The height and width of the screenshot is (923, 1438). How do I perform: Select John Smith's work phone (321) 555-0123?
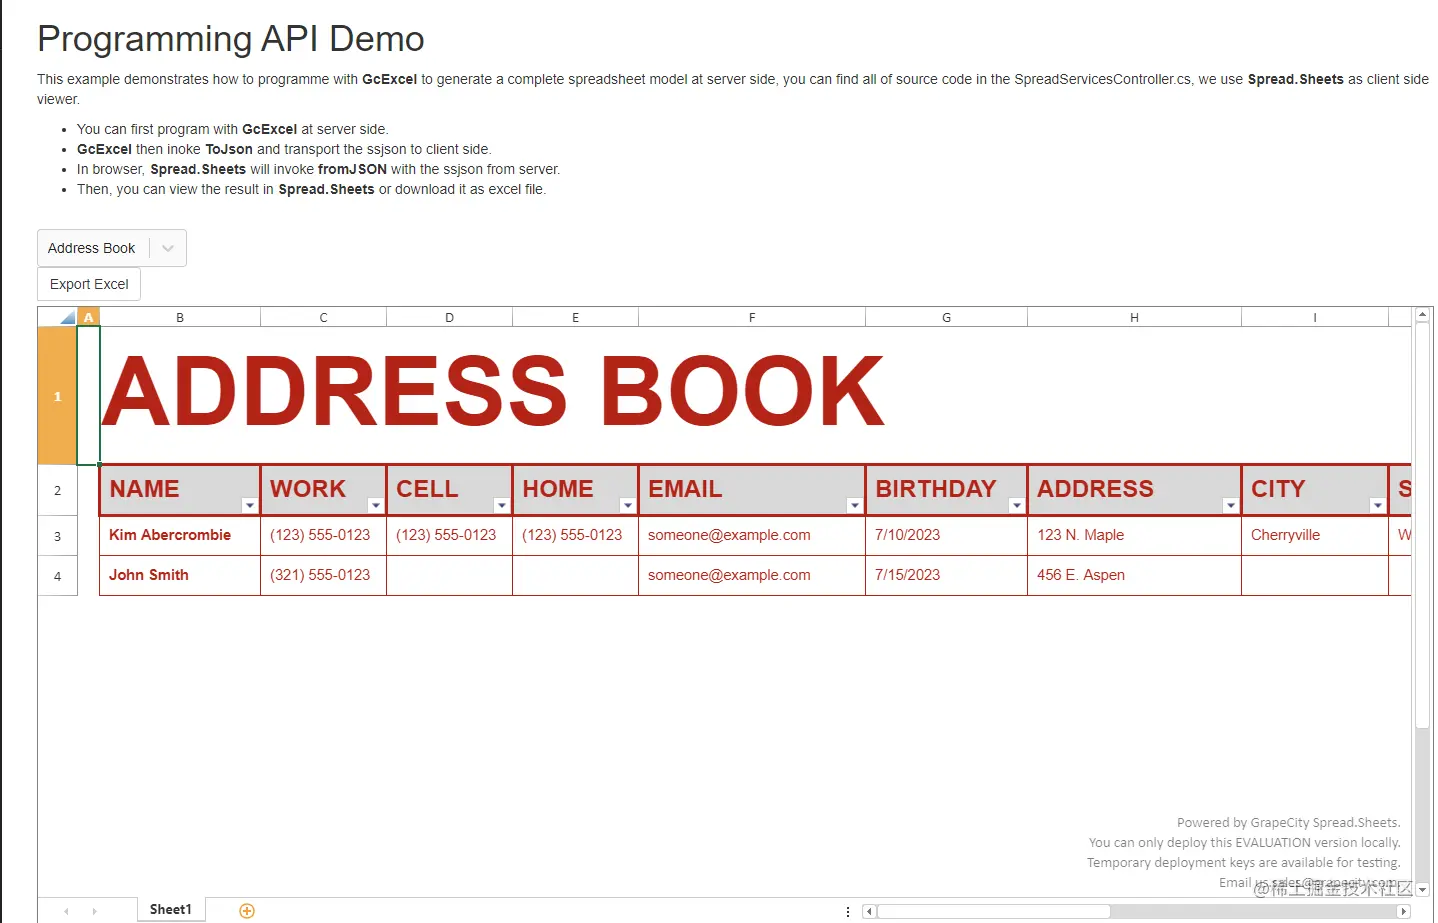tap(323, 575)
